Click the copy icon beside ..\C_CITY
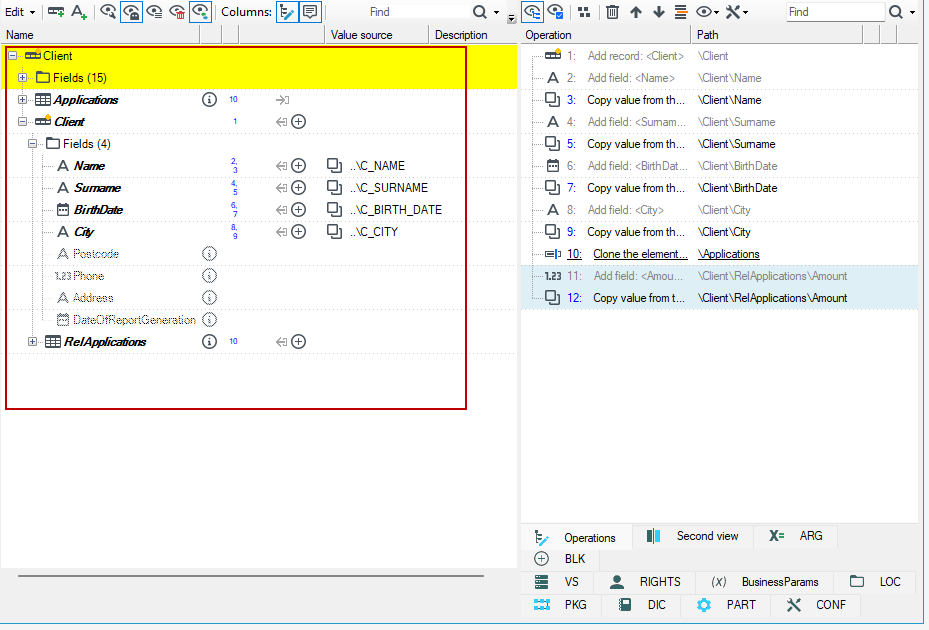This screenshot has height=630, width=929. point(334,232)
